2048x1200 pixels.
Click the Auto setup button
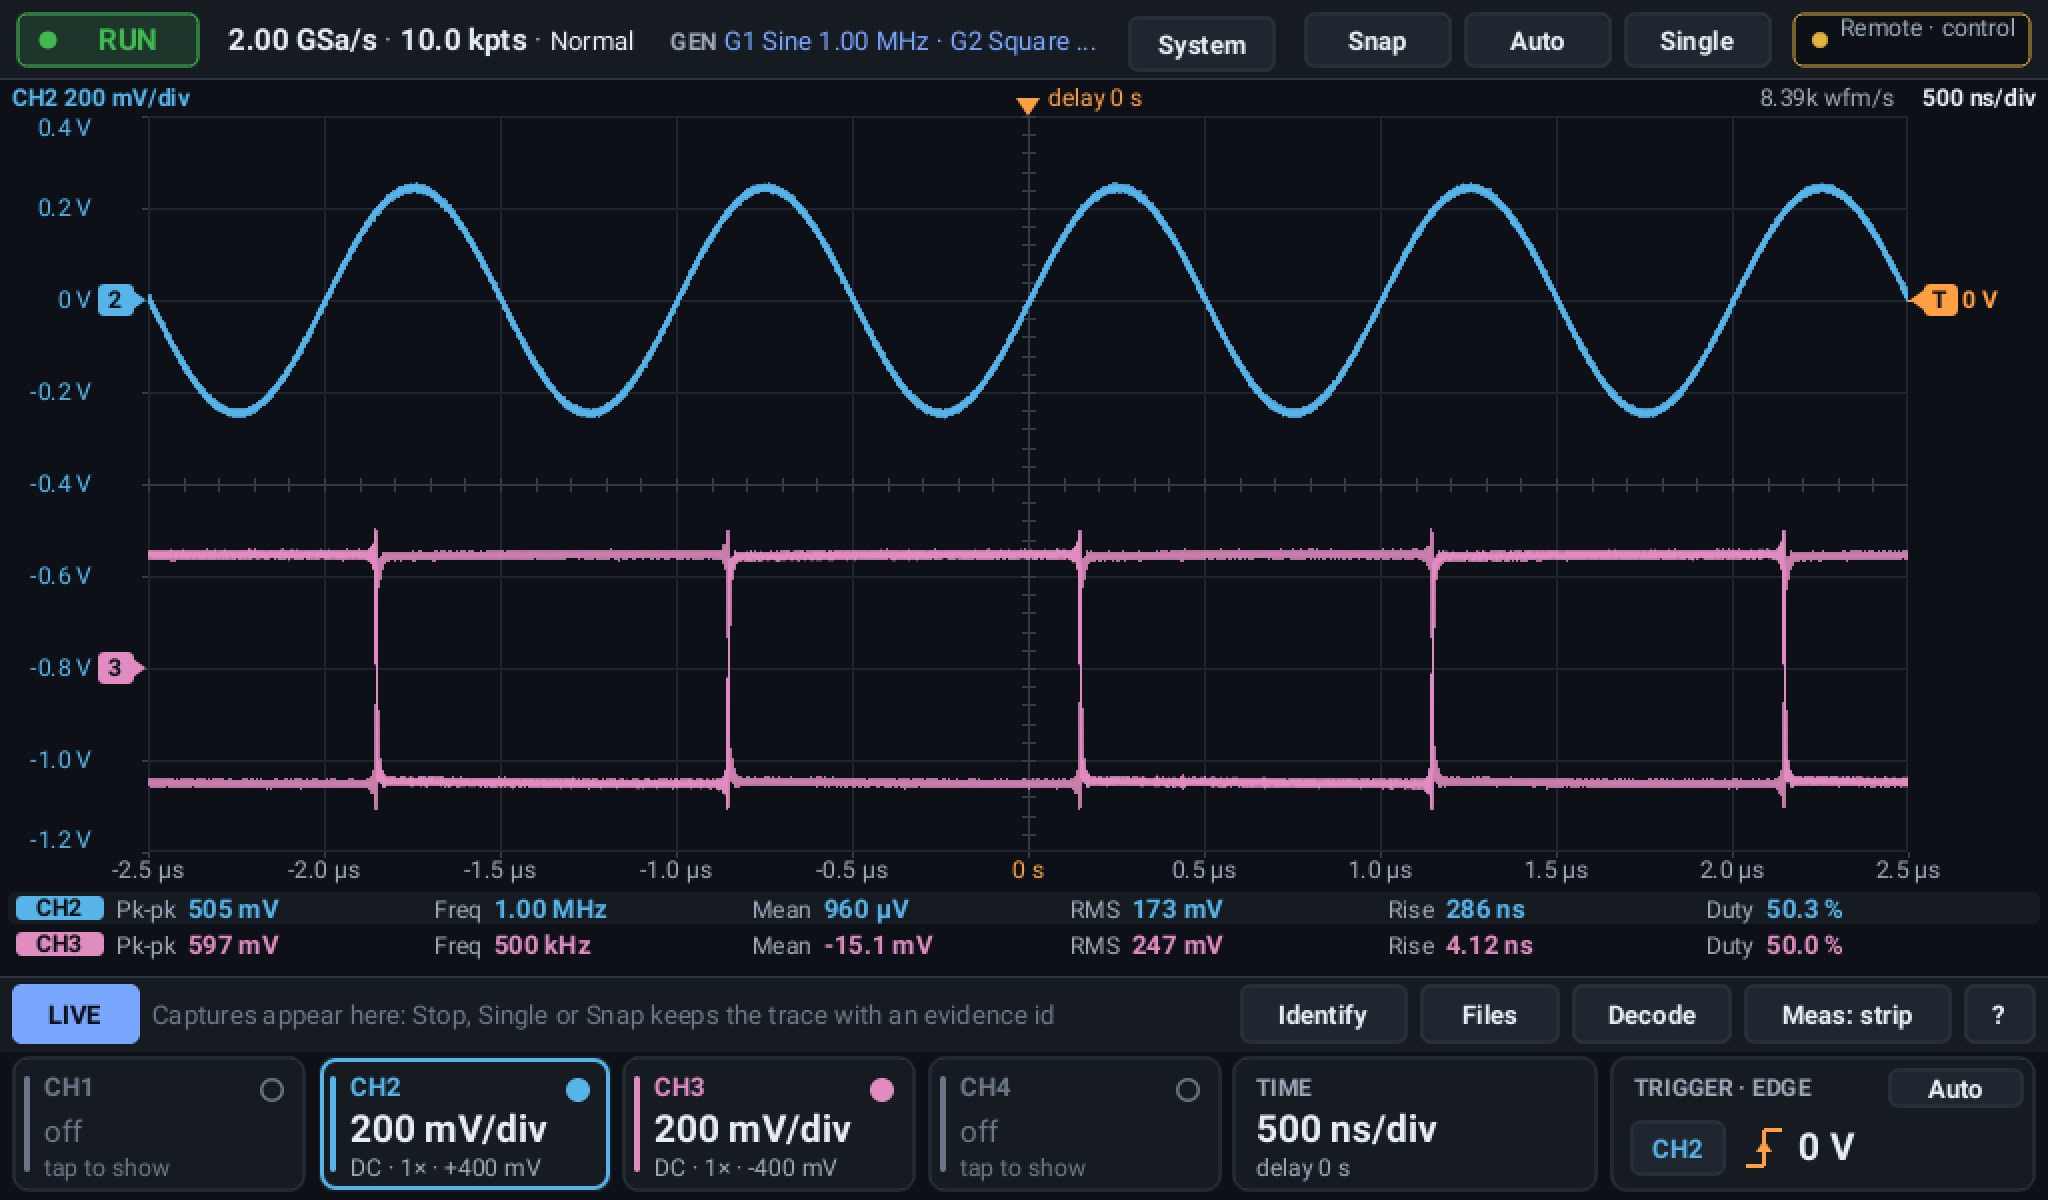1537,41
